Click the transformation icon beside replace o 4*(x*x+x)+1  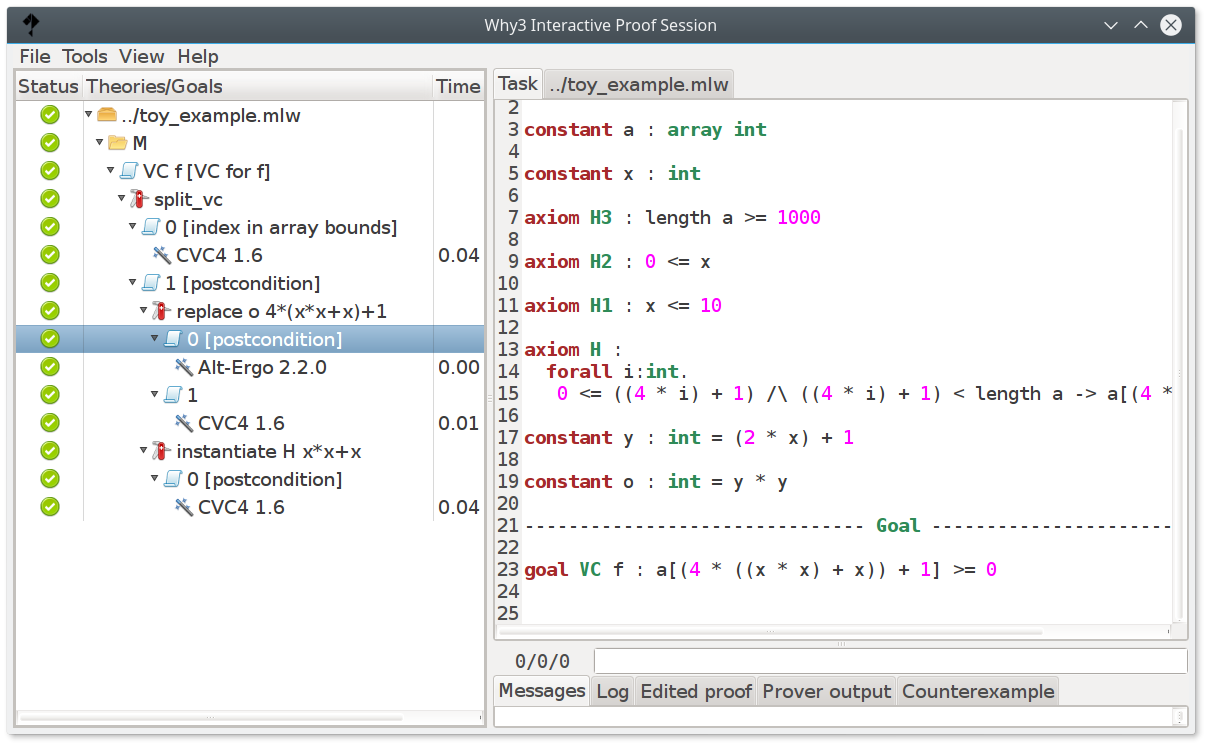tap(162, 311)
